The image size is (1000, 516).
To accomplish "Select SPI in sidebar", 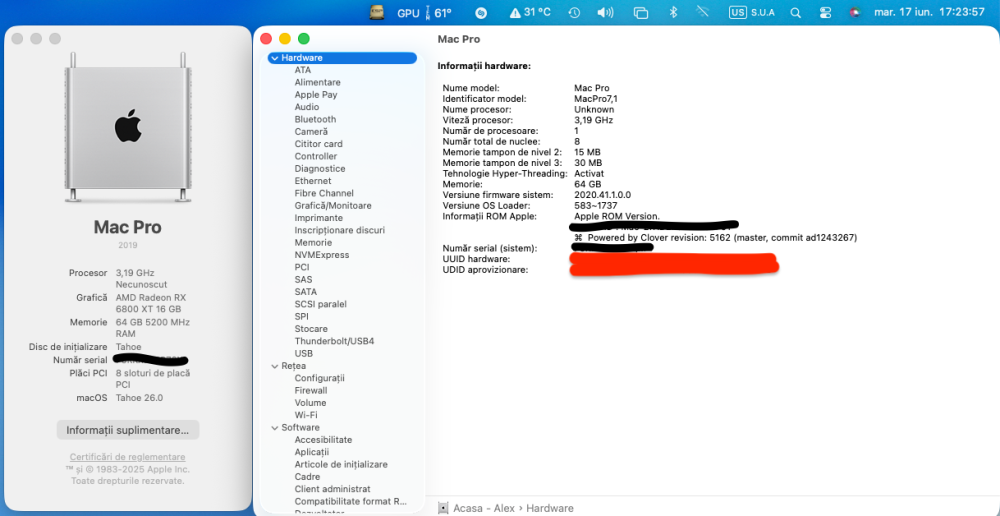I will [302, 316].
